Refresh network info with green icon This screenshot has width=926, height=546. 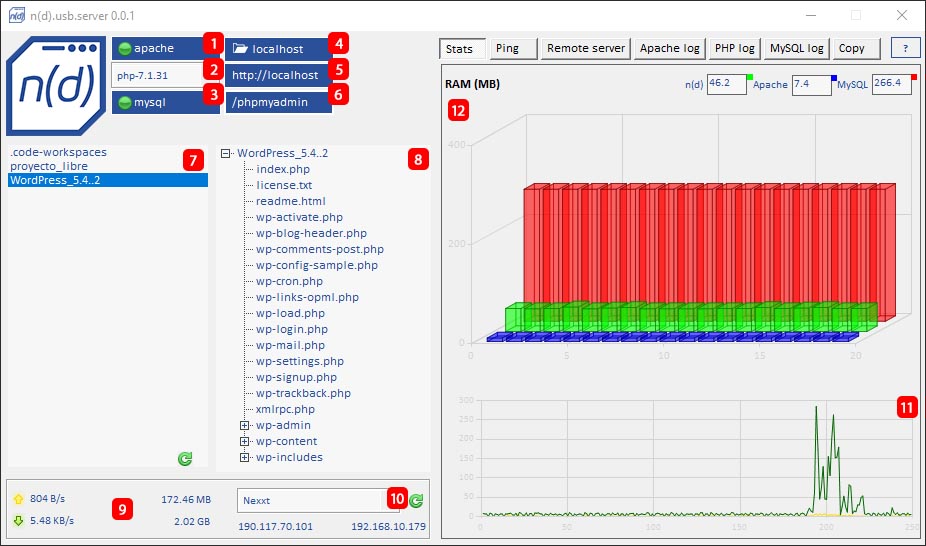coord(416,501)
